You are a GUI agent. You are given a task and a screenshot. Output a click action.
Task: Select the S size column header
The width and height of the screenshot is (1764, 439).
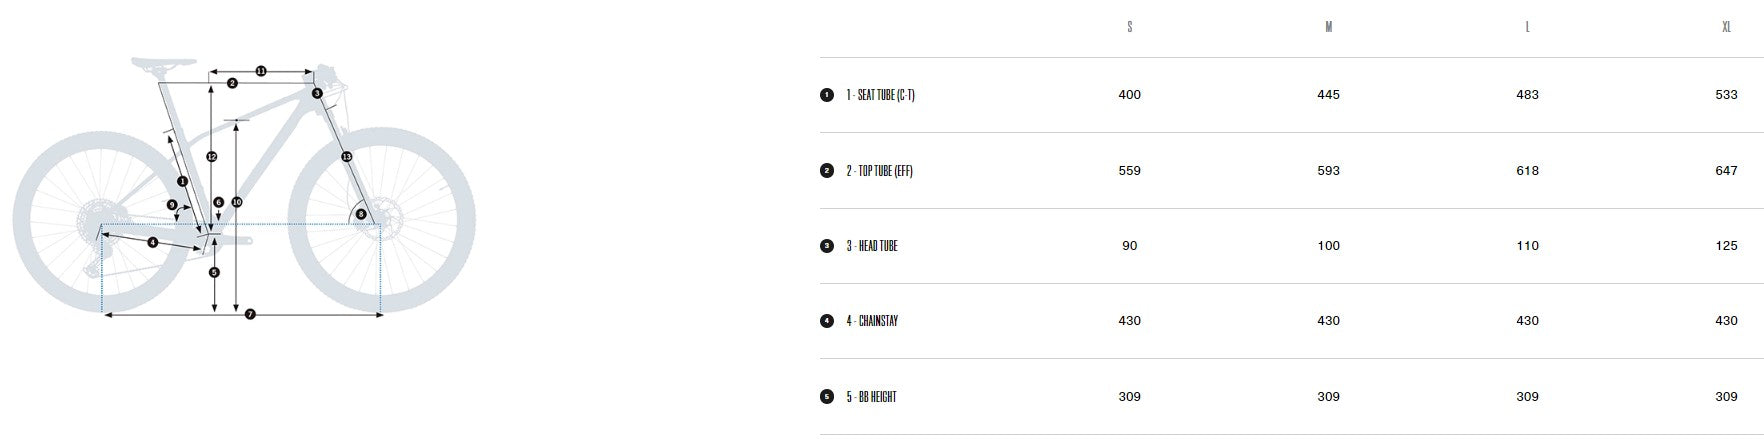point(1130,27)
